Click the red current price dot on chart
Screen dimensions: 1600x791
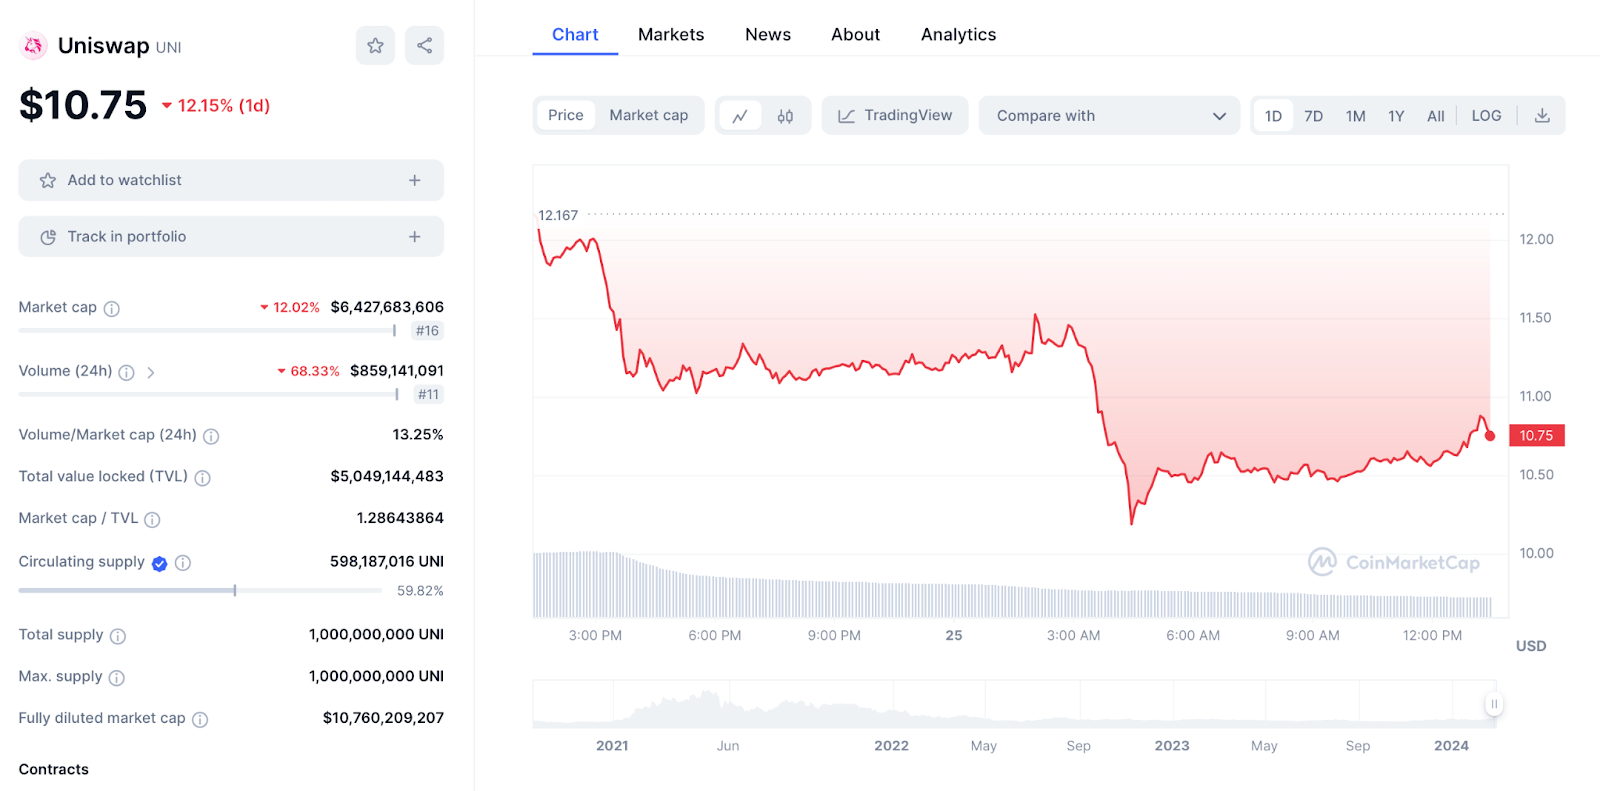tap(1490, 435)
